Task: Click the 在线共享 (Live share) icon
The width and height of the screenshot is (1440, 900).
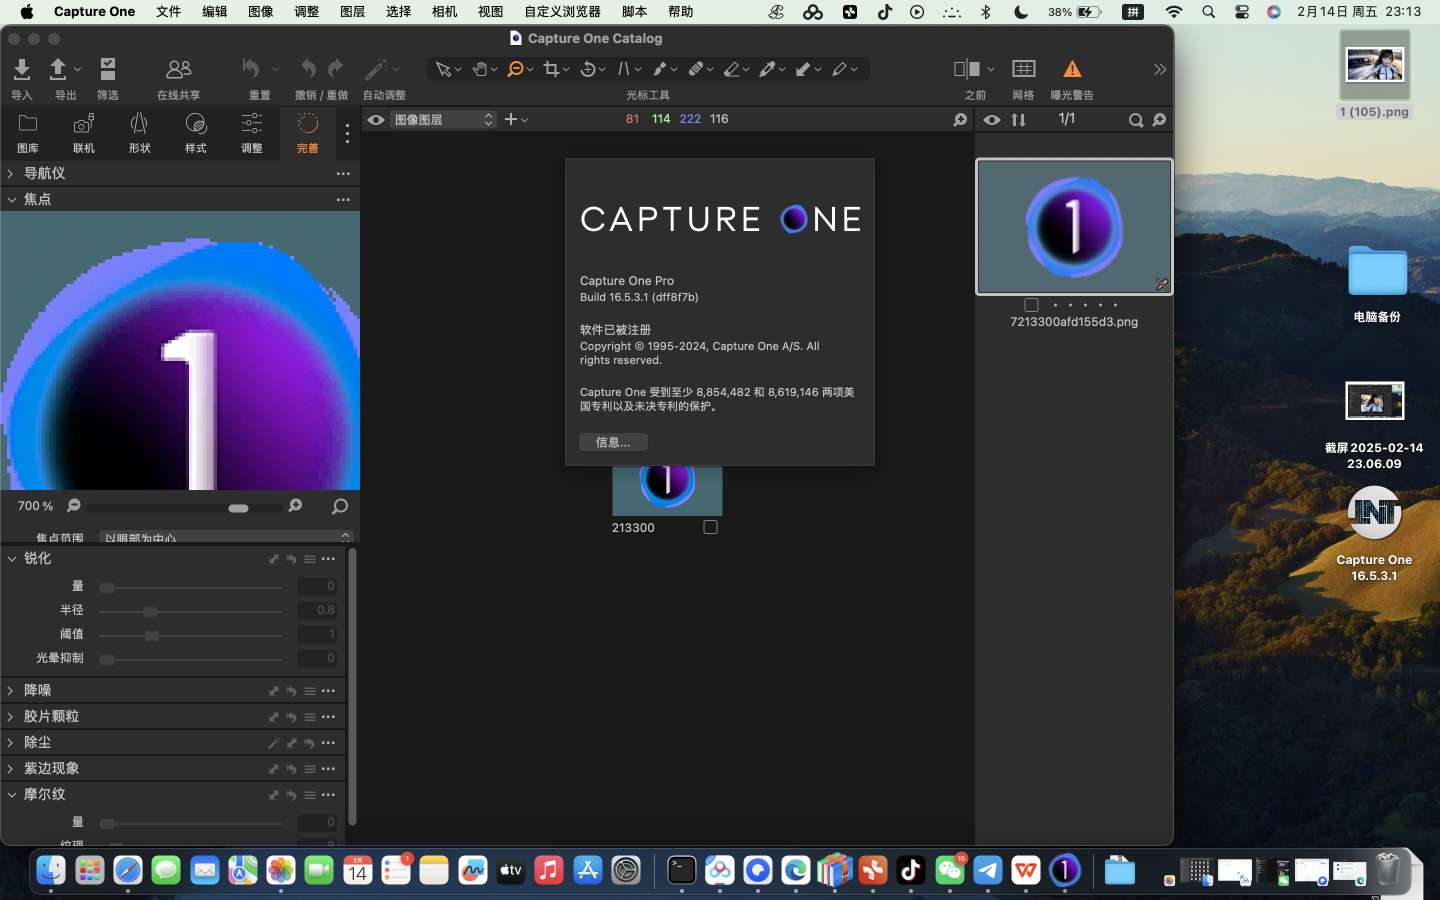Action: pyautogui.click(x=179, y=69)
